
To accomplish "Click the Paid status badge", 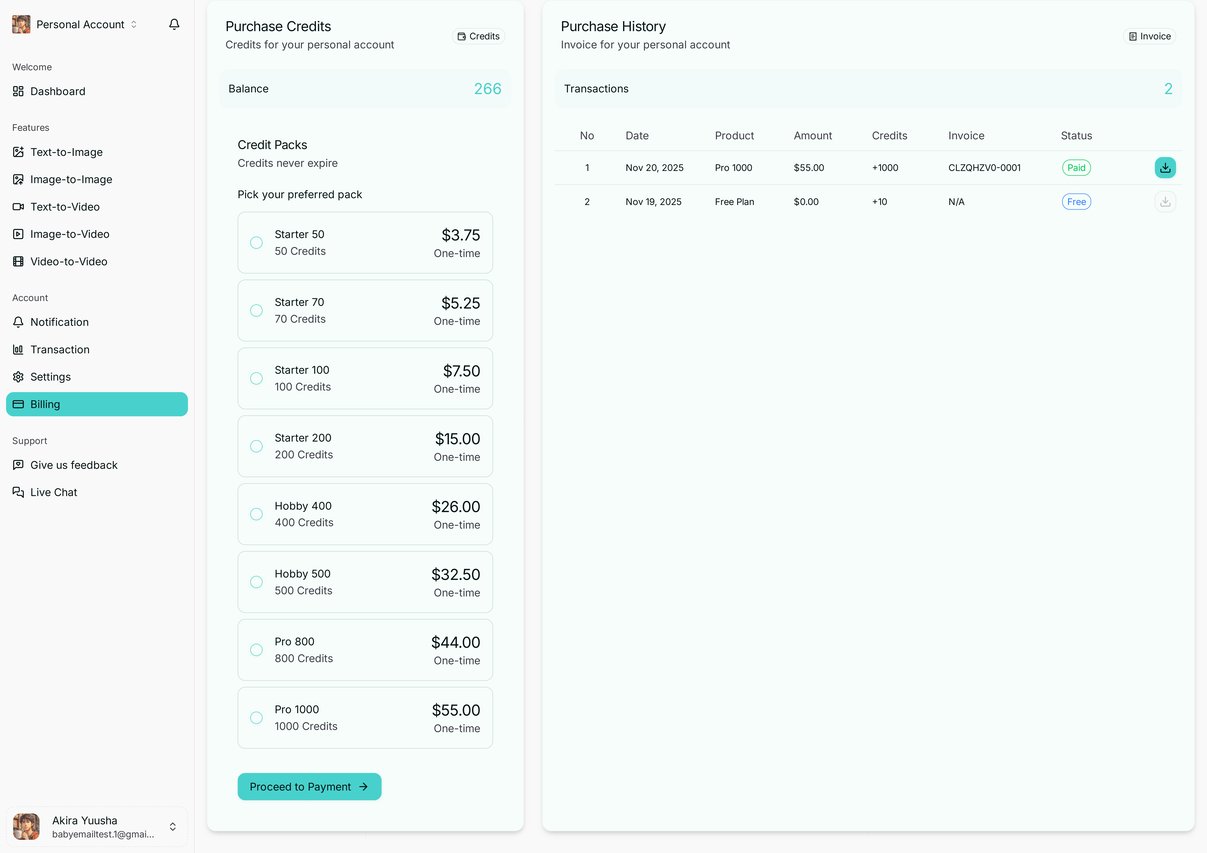I will click(1076, 167).
